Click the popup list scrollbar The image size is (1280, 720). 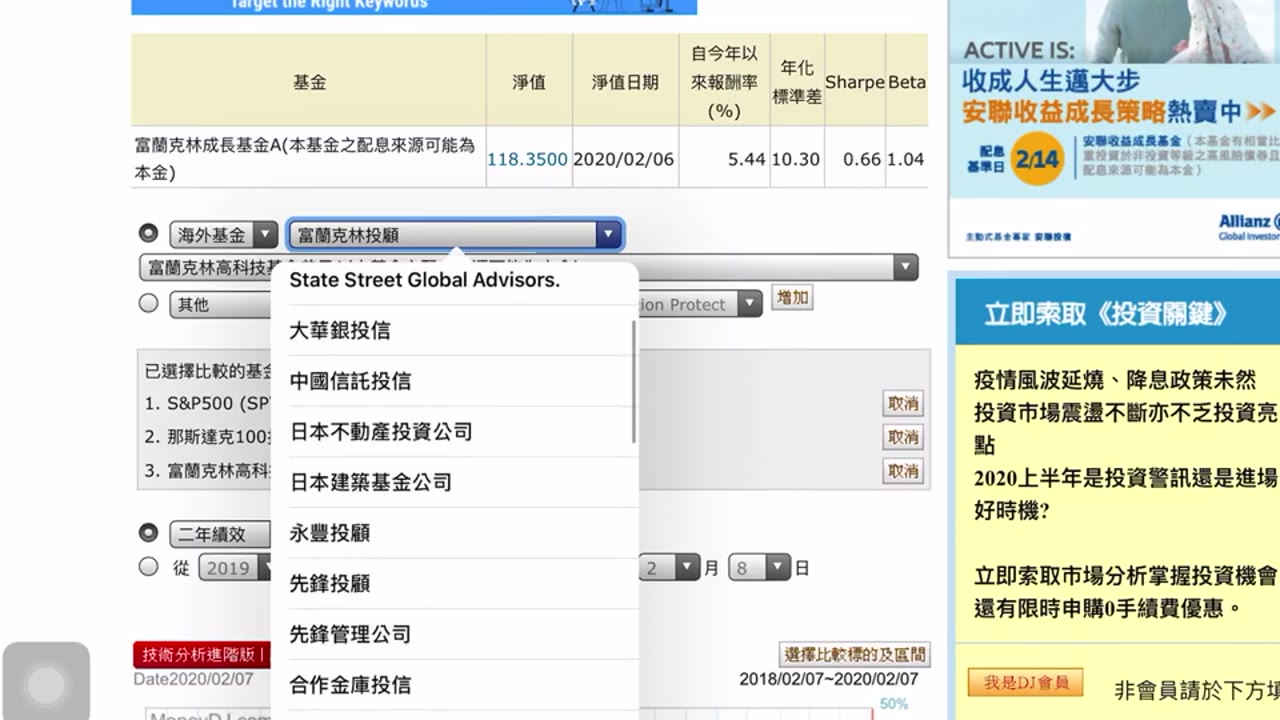633,382
